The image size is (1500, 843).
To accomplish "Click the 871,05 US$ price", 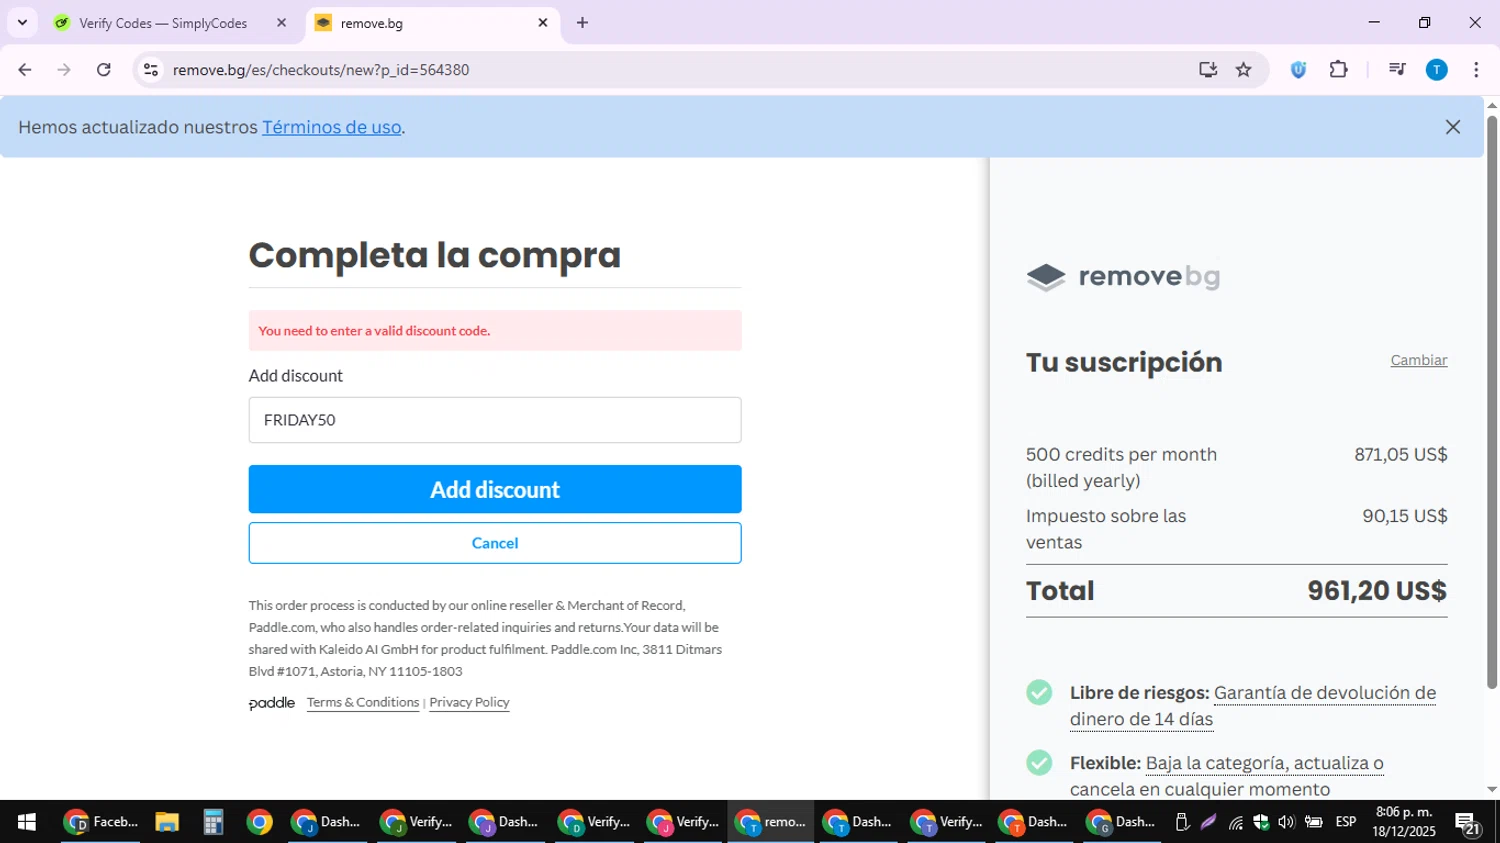I will coord(1401,455).
